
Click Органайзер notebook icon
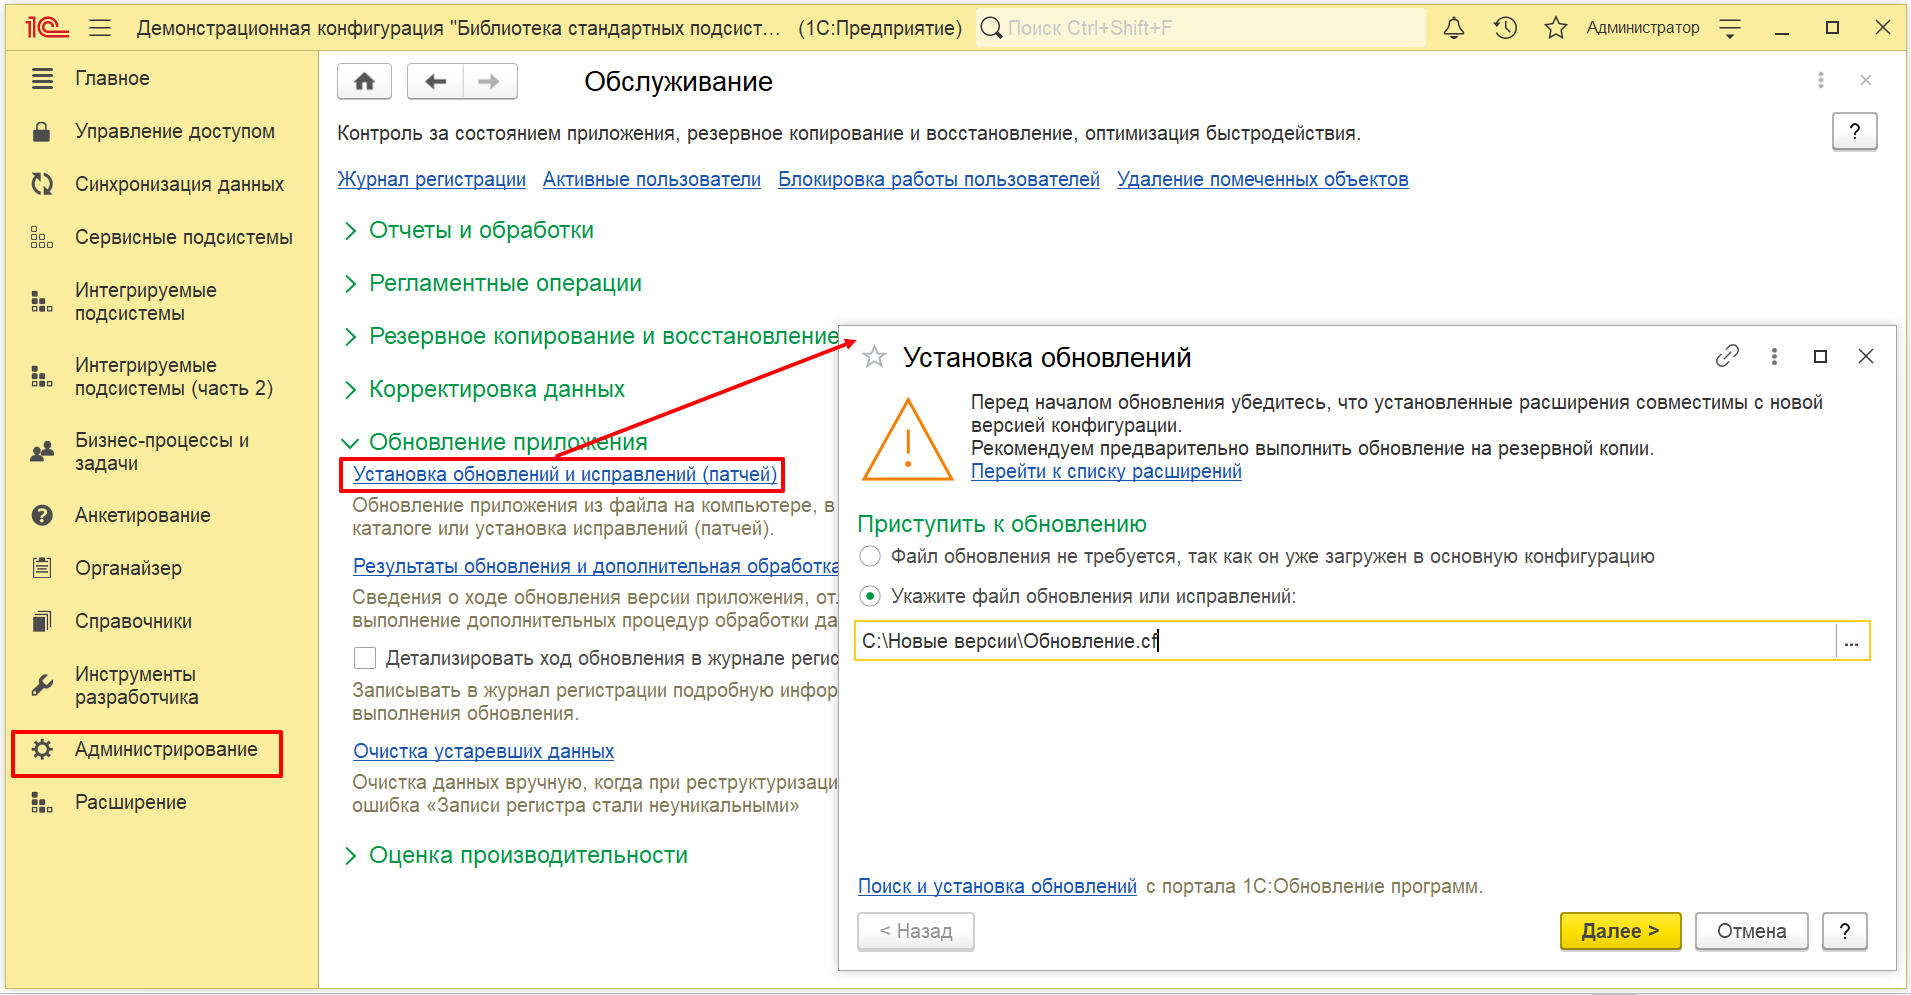[42, 568]
